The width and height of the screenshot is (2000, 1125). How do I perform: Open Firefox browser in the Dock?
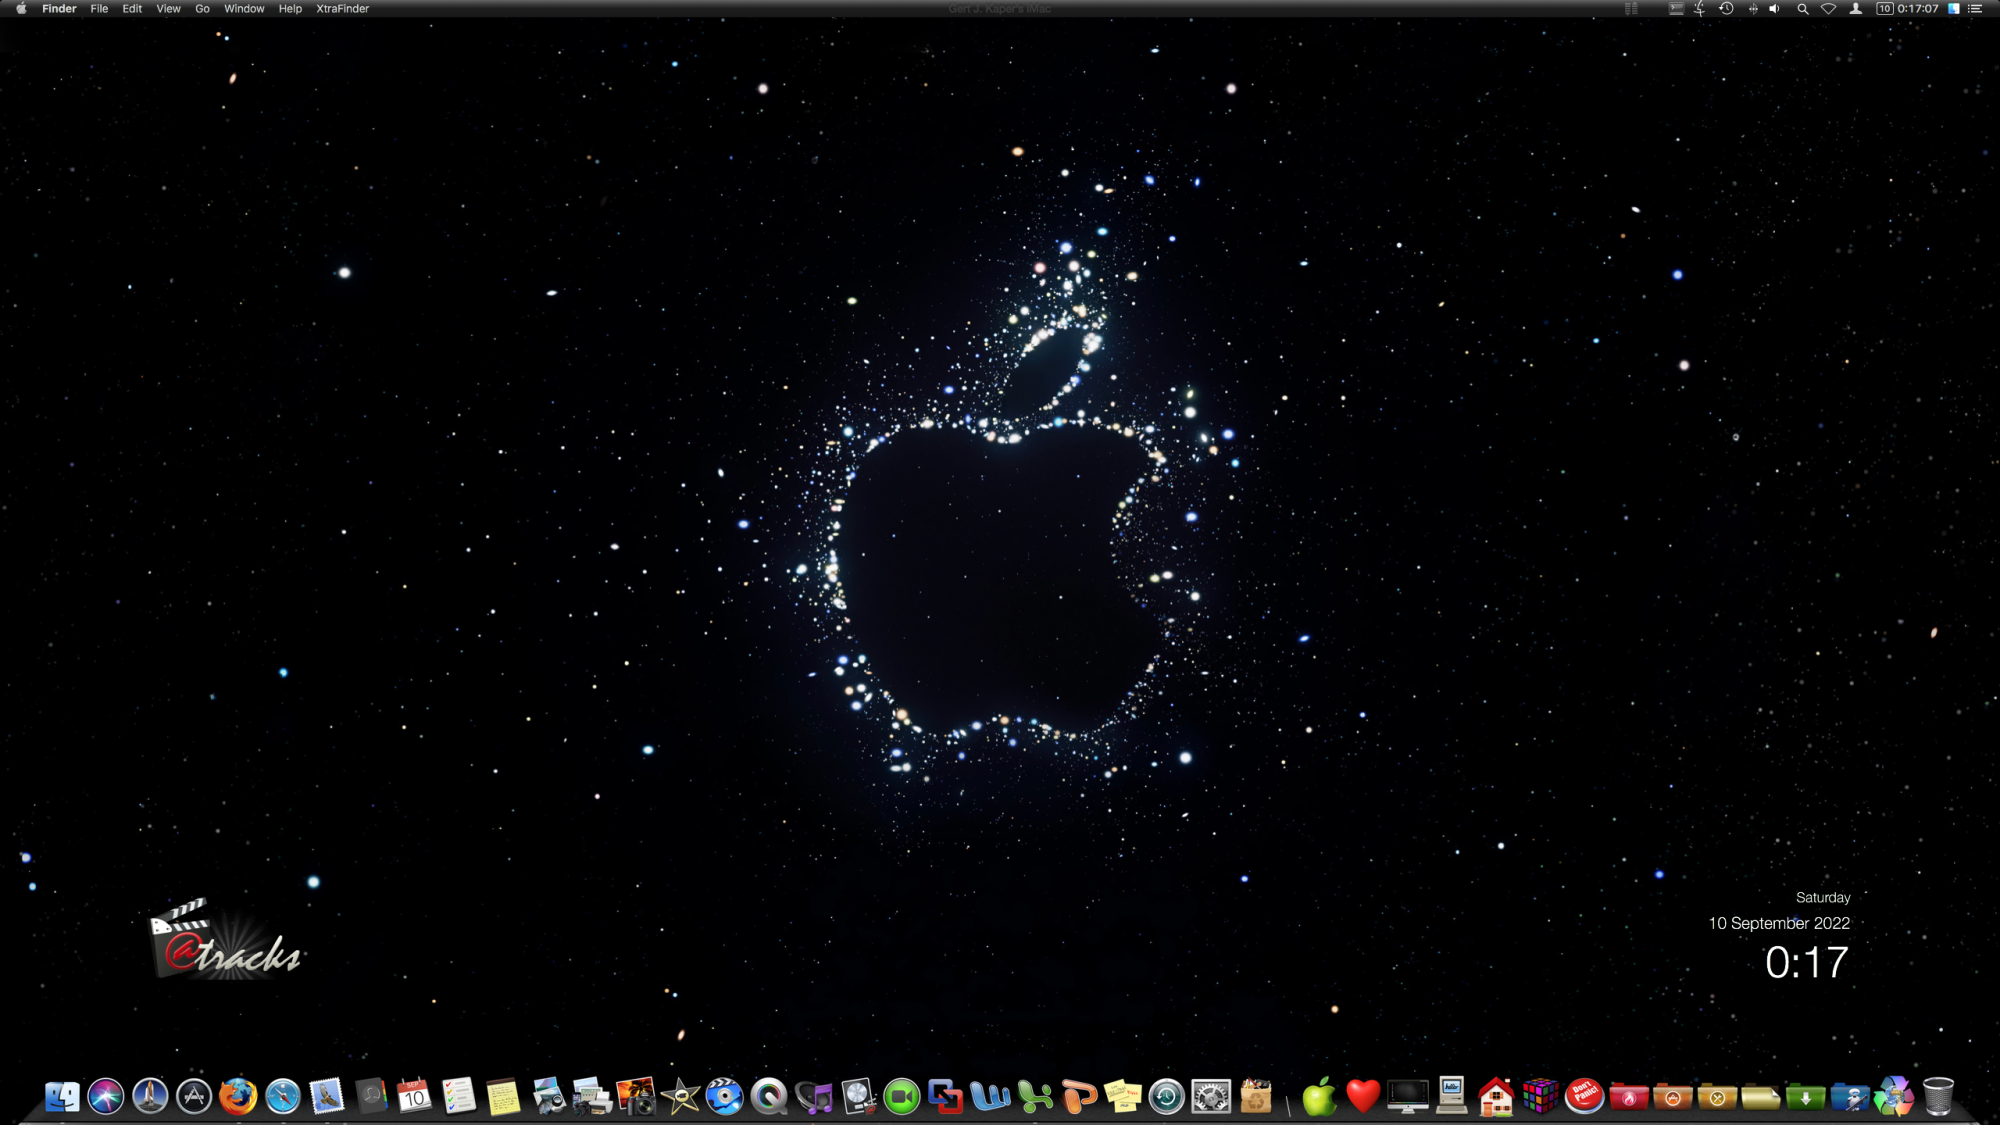[238, 1097]
